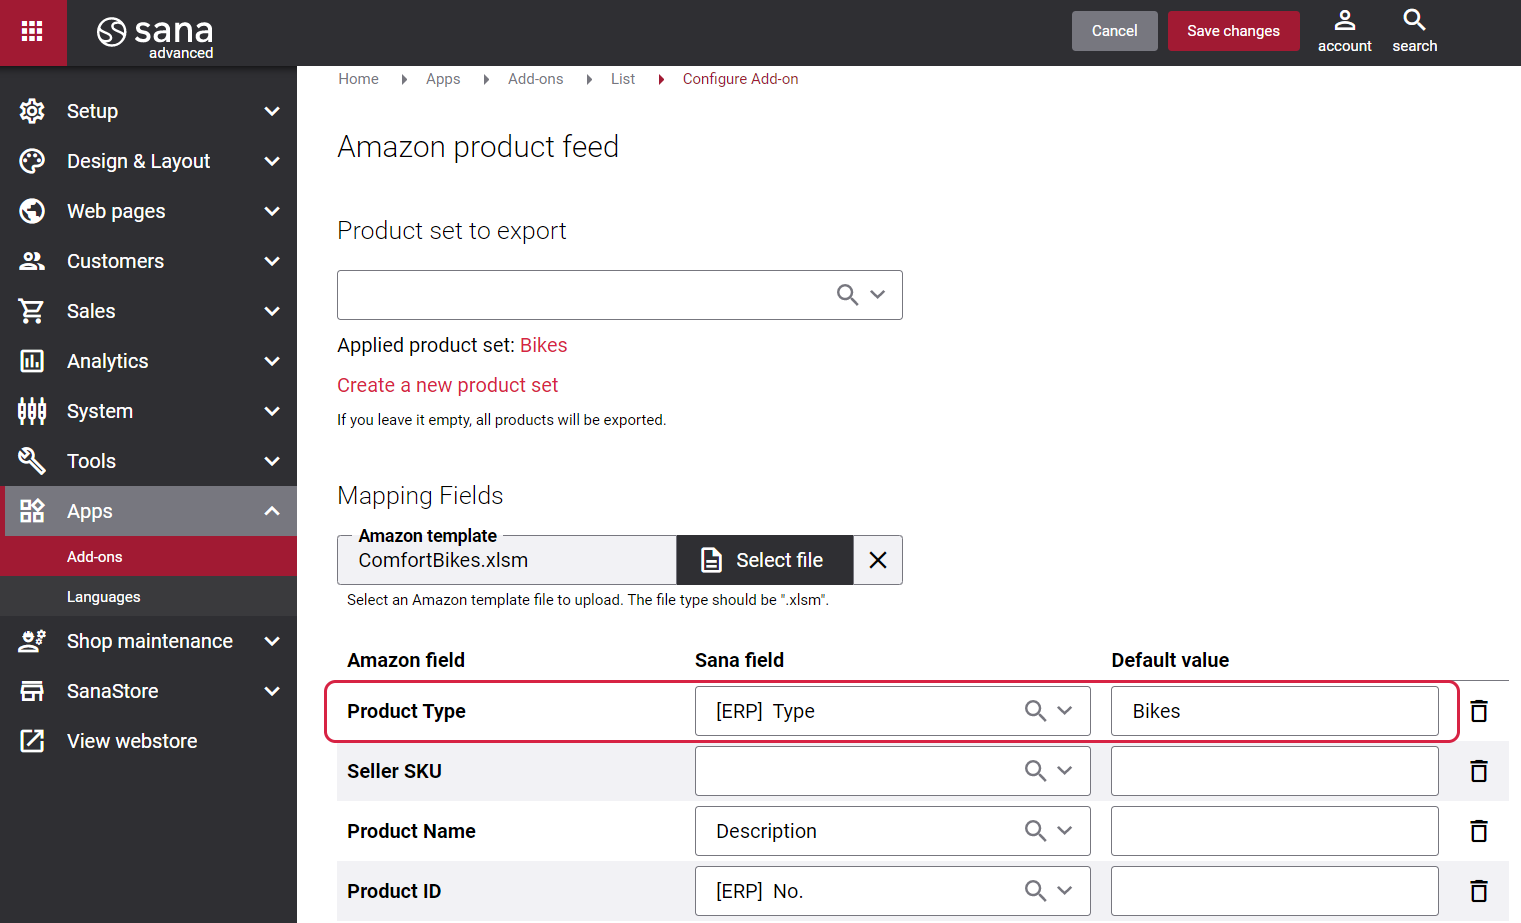Click the View webstore menu item
This screenshot has height=923, width=1521.
pyautogui.click(x=148, y=741)
